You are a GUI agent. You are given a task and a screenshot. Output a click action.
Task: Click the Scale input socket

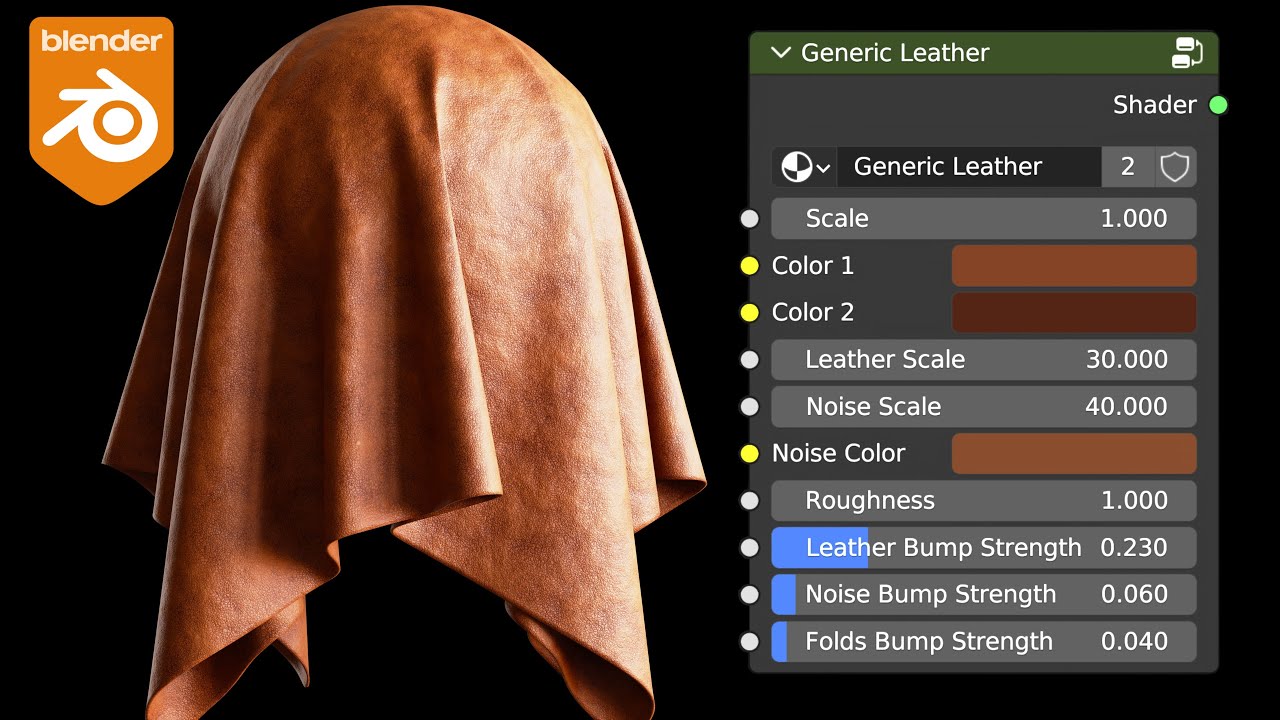(x=750, y=219)
